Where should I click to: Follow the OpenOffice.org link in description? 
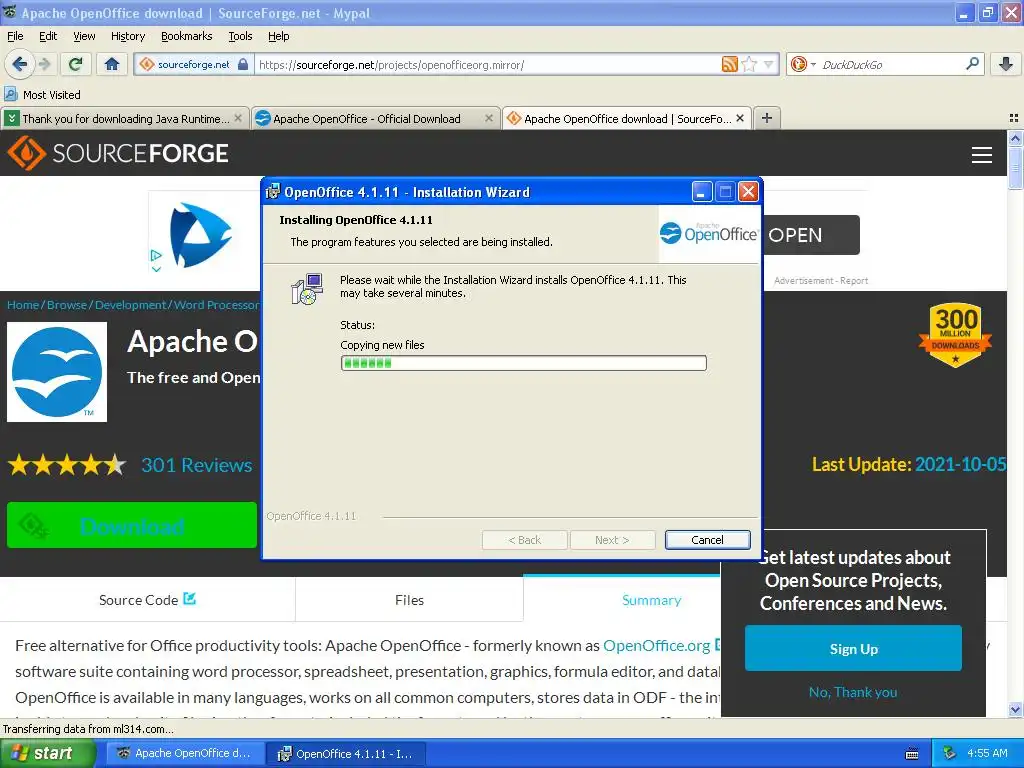point(656,645)
